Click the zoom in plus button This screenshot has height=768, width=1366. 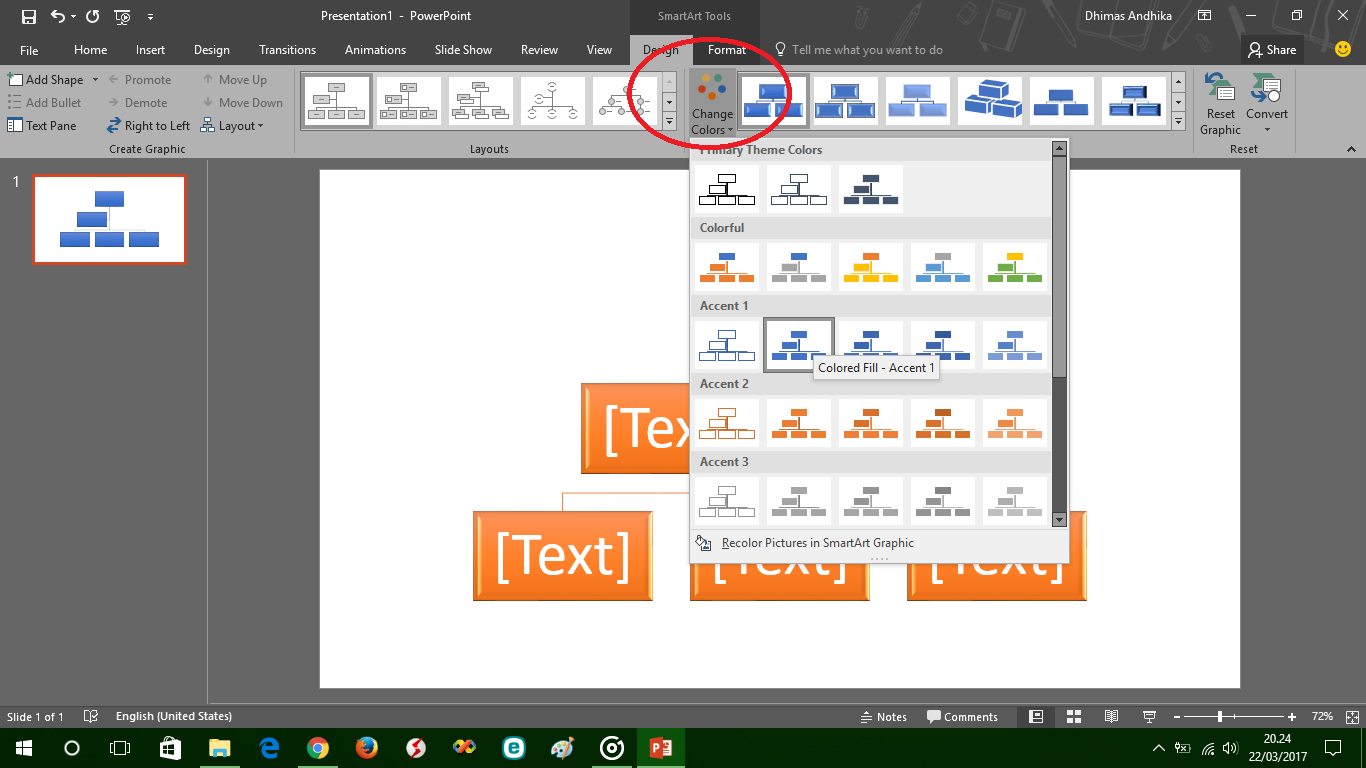coord(1292,716)
